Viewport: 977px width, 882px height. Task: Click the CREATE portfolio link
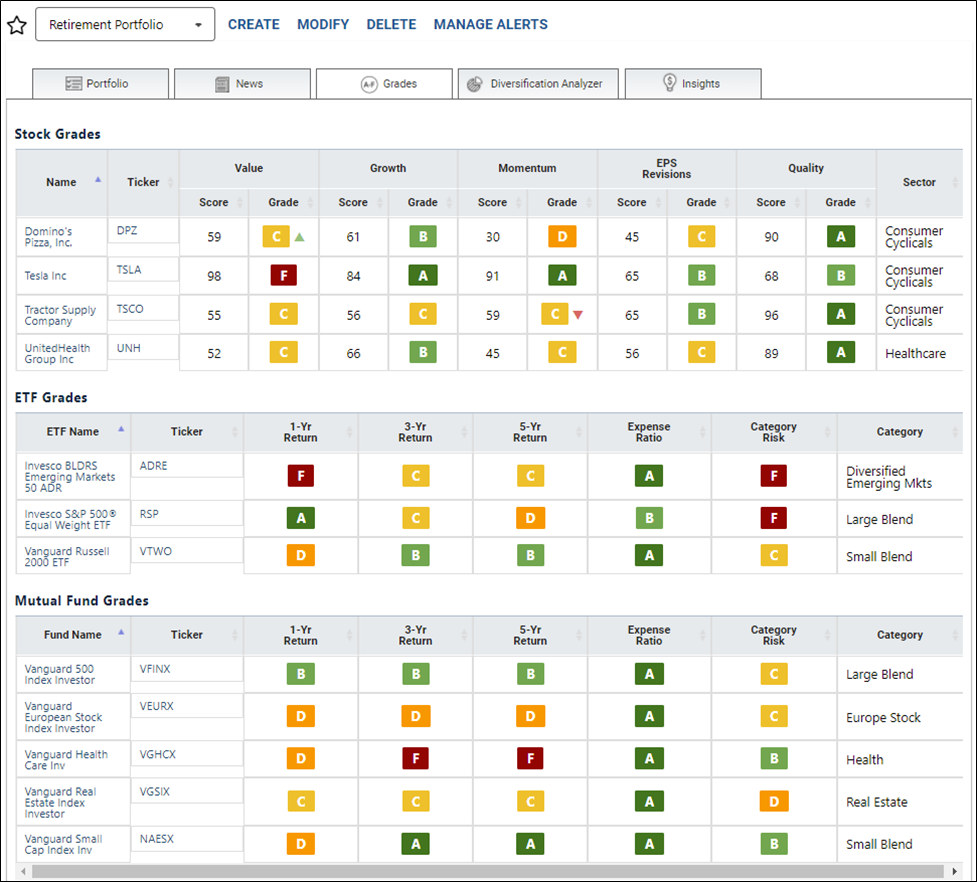(x=254, y=24)
